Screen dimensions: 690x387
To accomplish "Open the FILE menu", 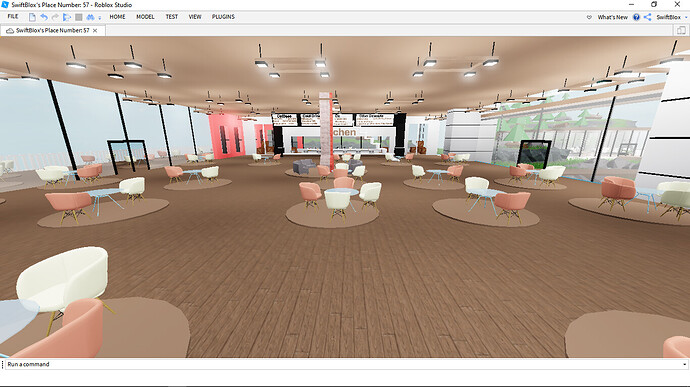I will click(13, 17).
